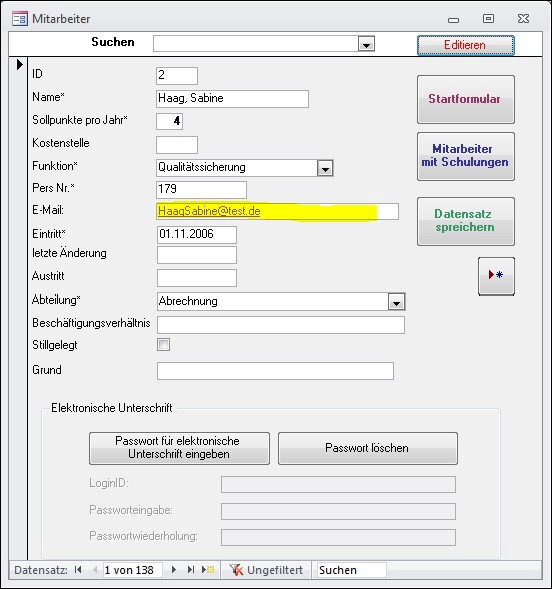This screenshot has height=589, width=552.
Task: Click Mitarbeiter mit Schulungen button
Action: 466,156
